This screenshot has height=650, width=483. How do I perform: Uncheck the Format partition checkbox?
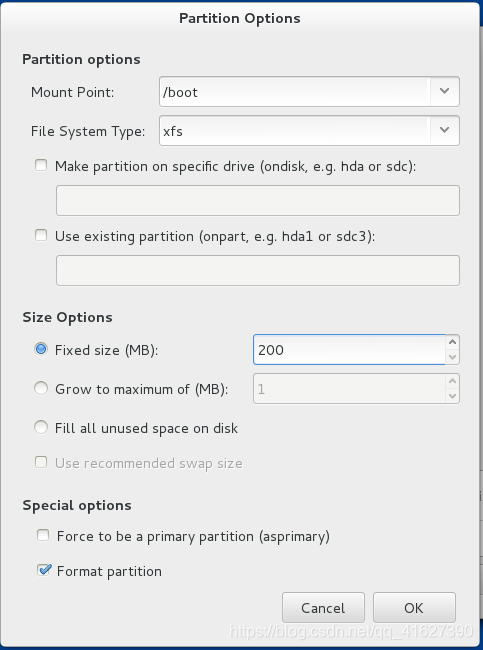point(44,570)
